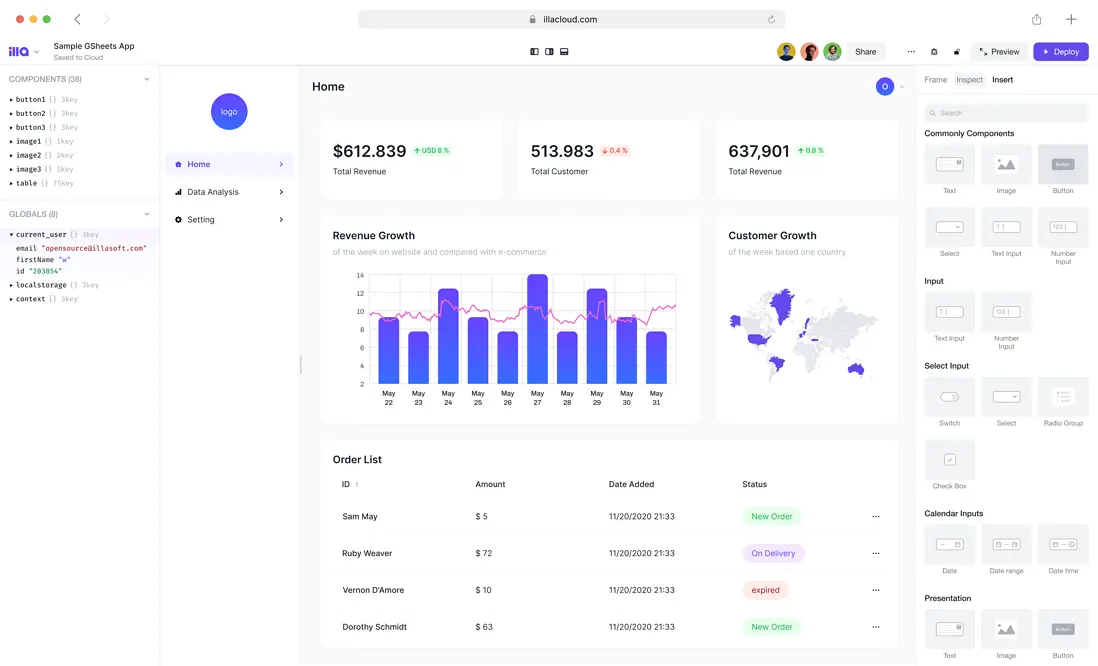This screenshot has width=1098, height=666.
Task: Collapse the COMPONENTS section in left panel
Action: pyautogui.click(x=147, y=79)
